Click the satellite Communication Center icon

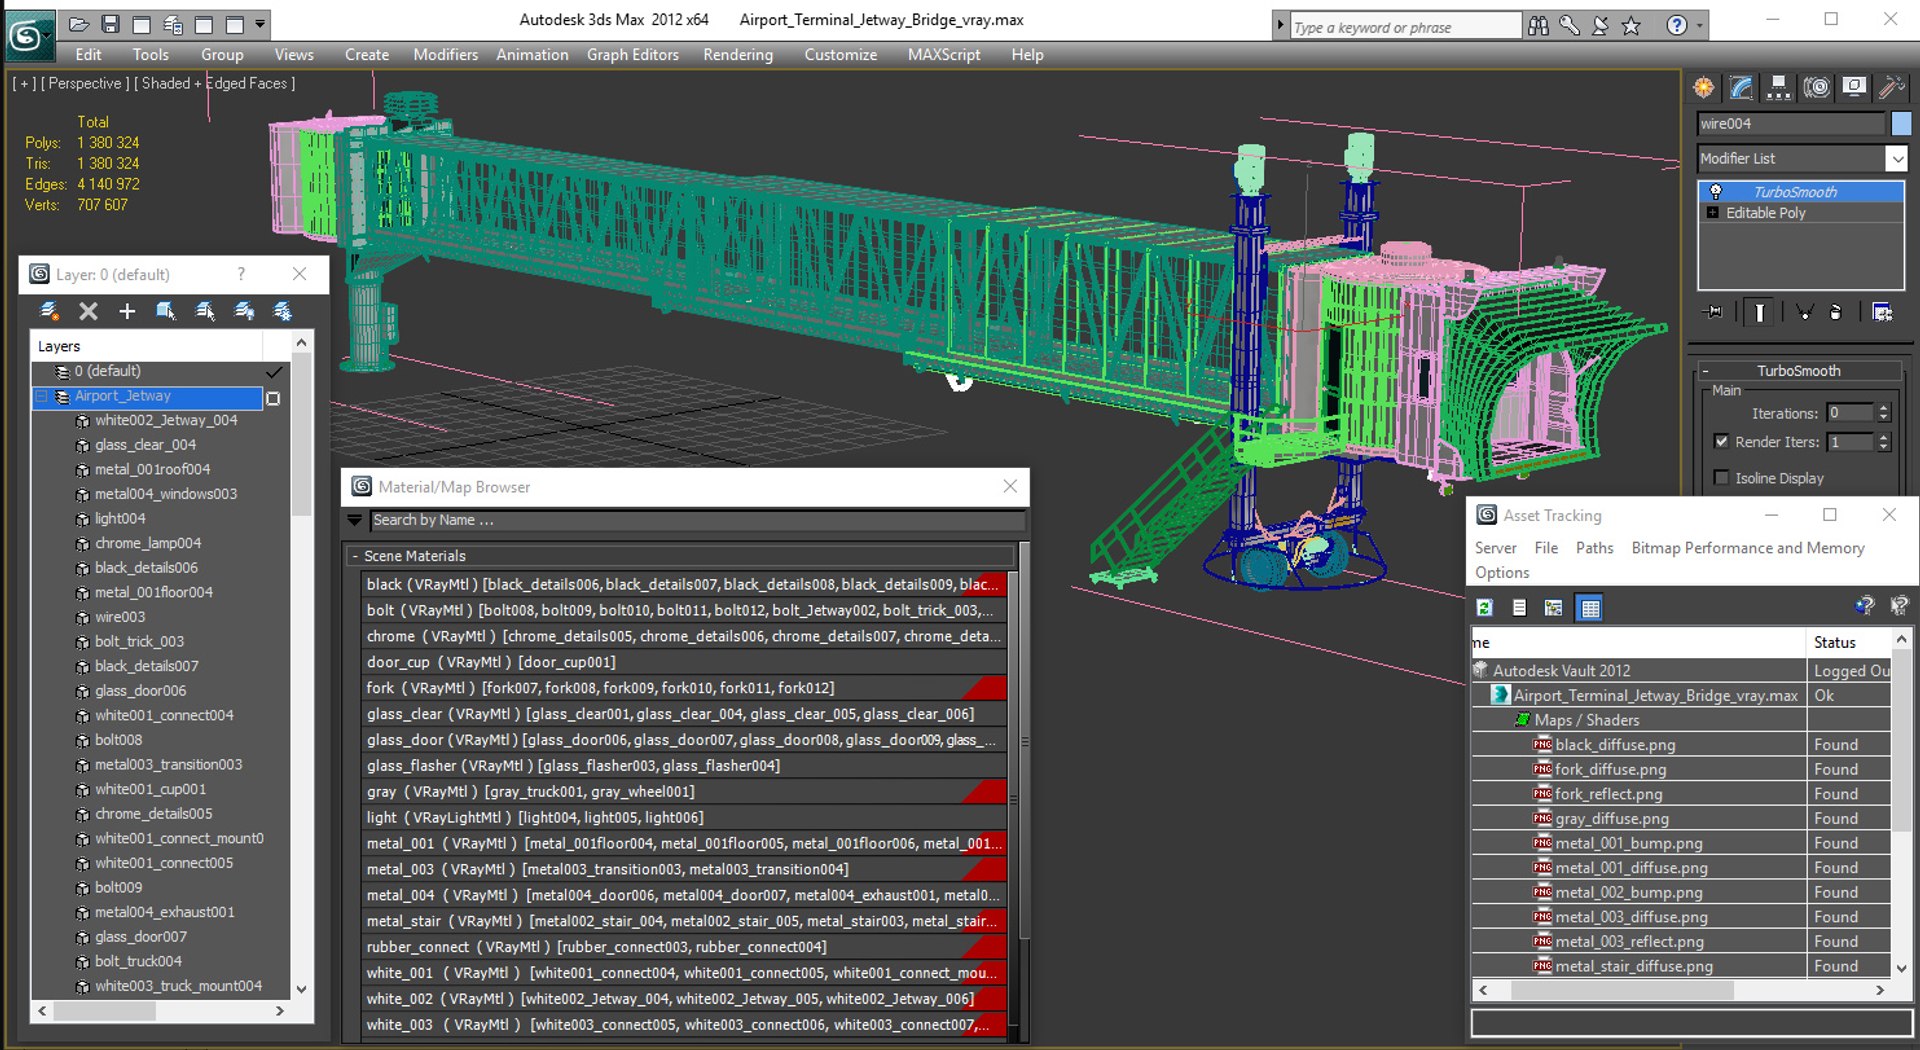click(1600, 27)
